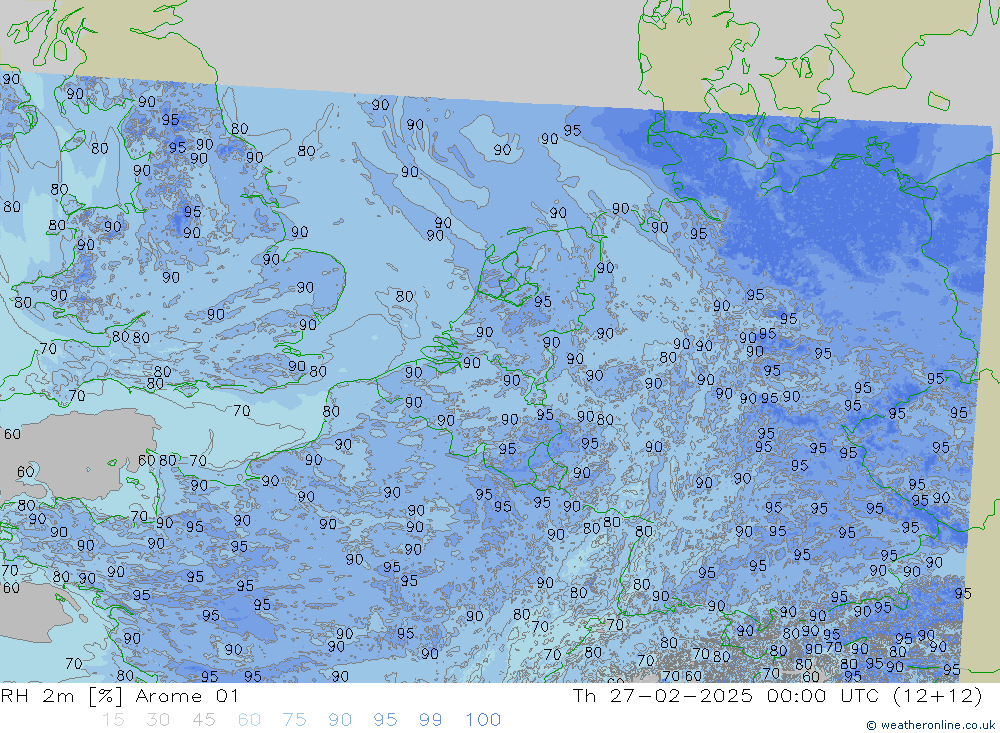The width and height of the screenshot is (1000, 733).
Task: Click the legend value 75
Action: [294, 720]
